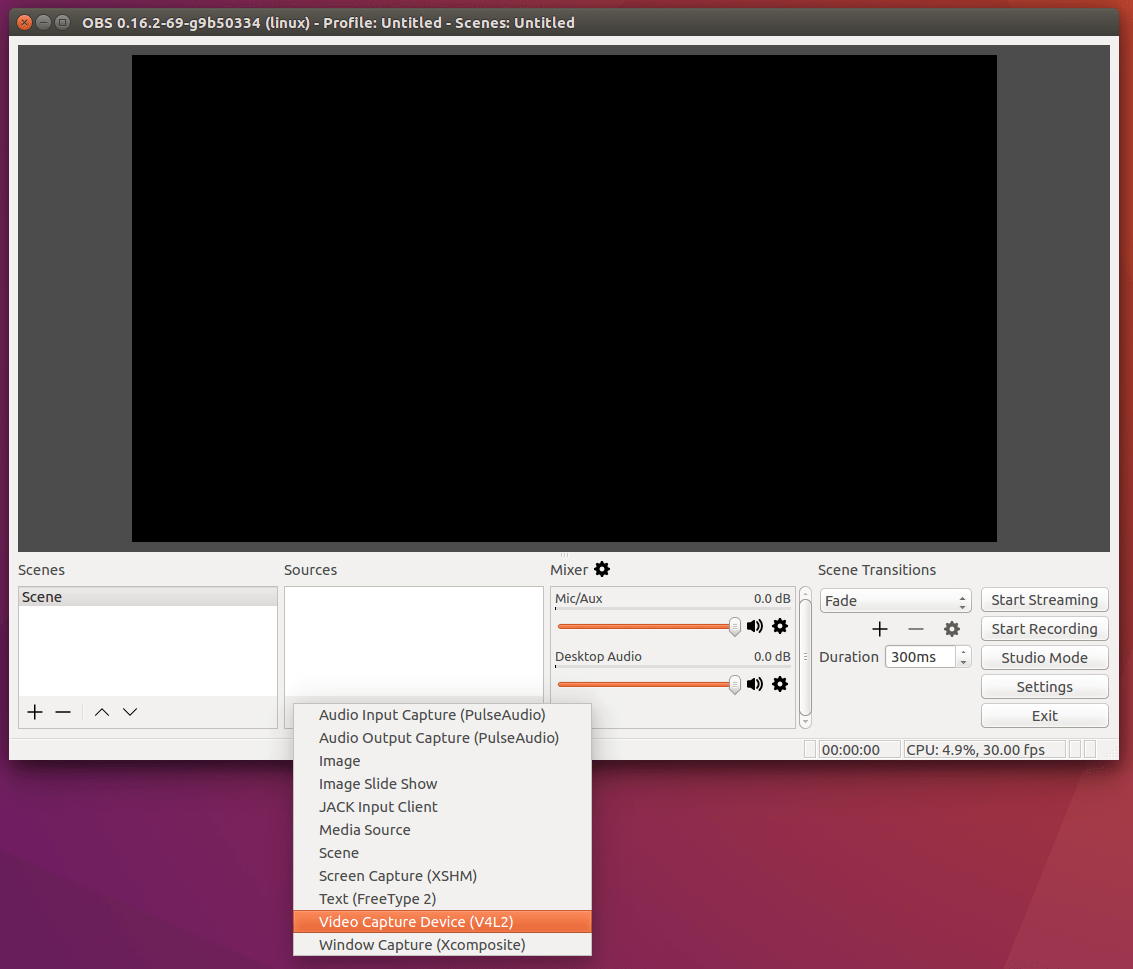1133x969 pixels.
Task: Open Desktop Audio advanced properties gear
Action: coord(780,684)
